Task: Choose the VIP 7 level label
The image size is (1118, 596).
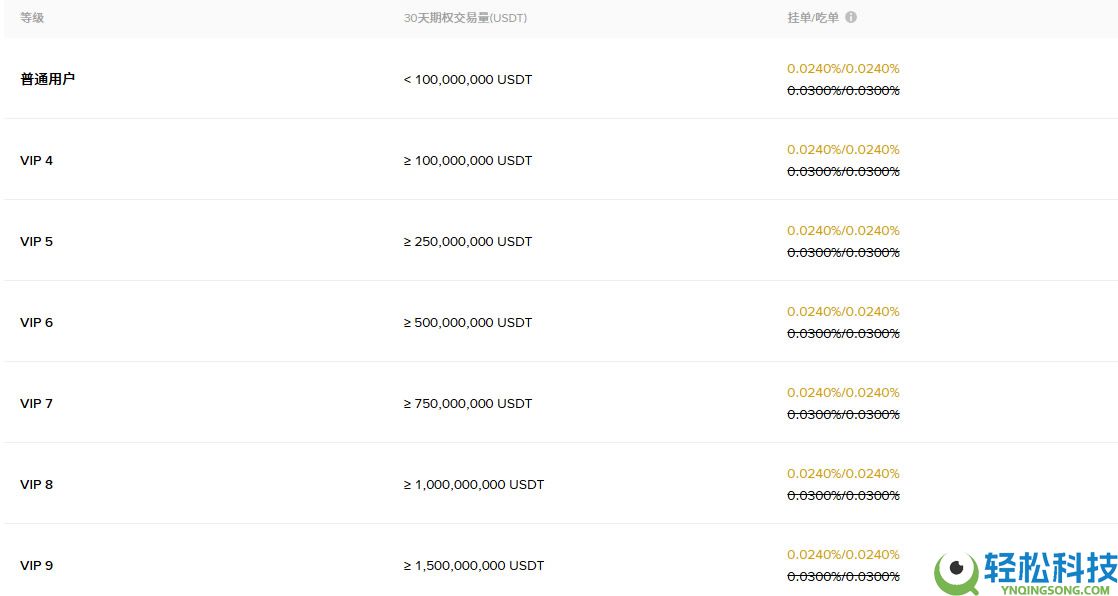Action: (36, 403)
